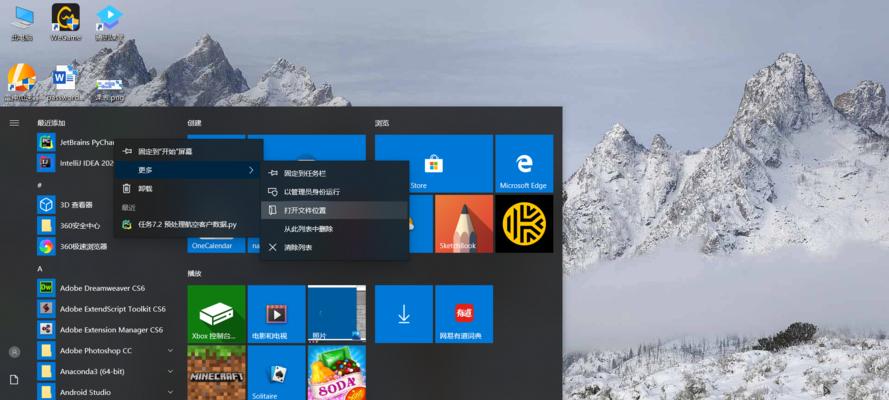Image resolution: width=889 pixels, height=400 pixels.
Task: Choose 卸载 in the context menu
Action: tap(188, 189)
